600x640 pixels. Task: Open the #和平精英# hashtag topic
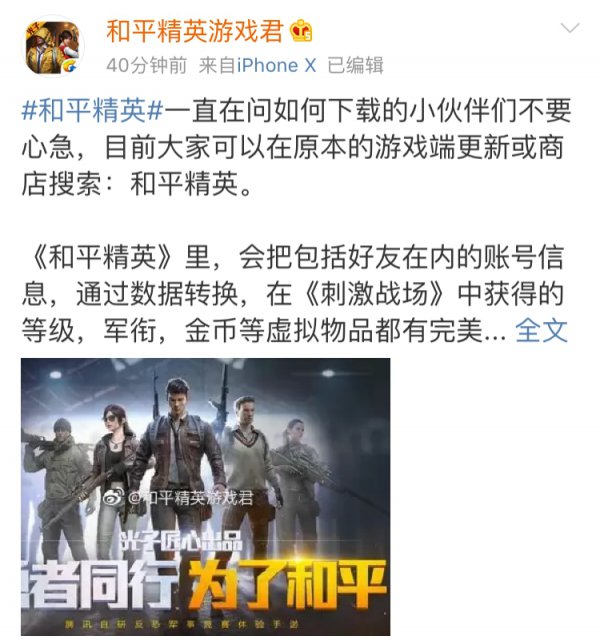point(92,110)
